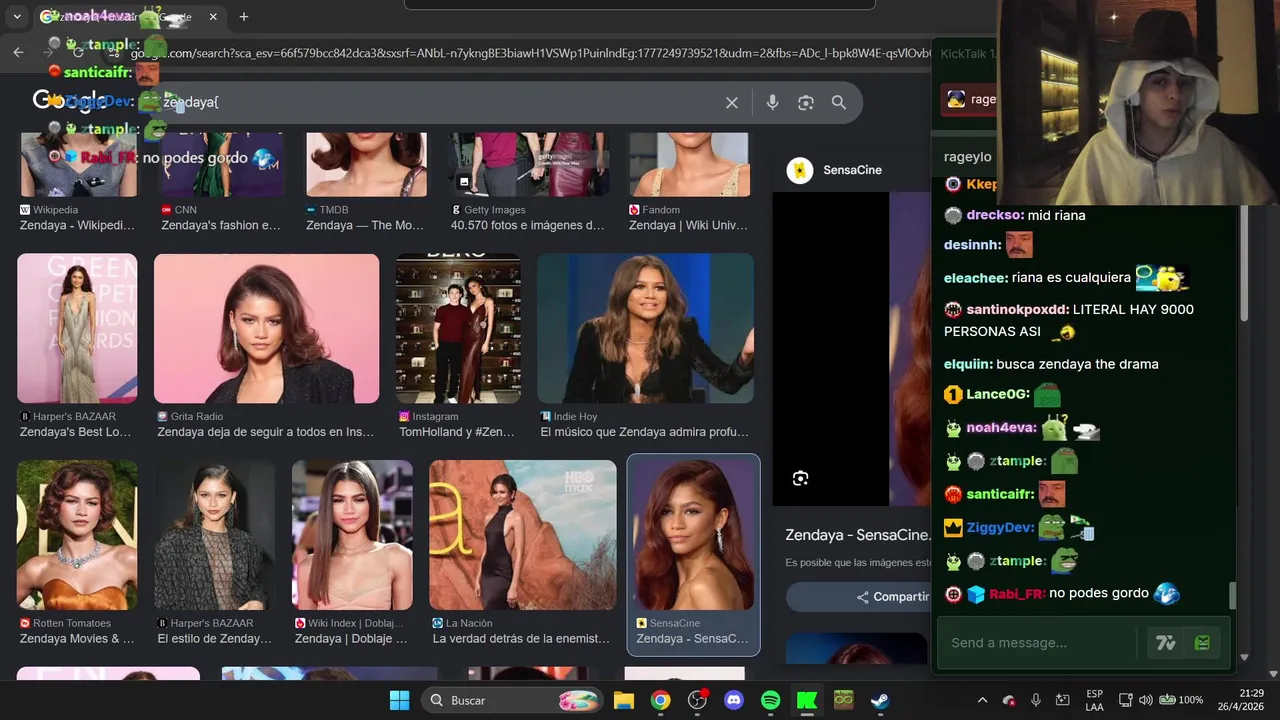Image resolution: width=1280 pixels, height=720 pixels.
Task: Clear the Google search box text
Action: (x=732, y=103)
